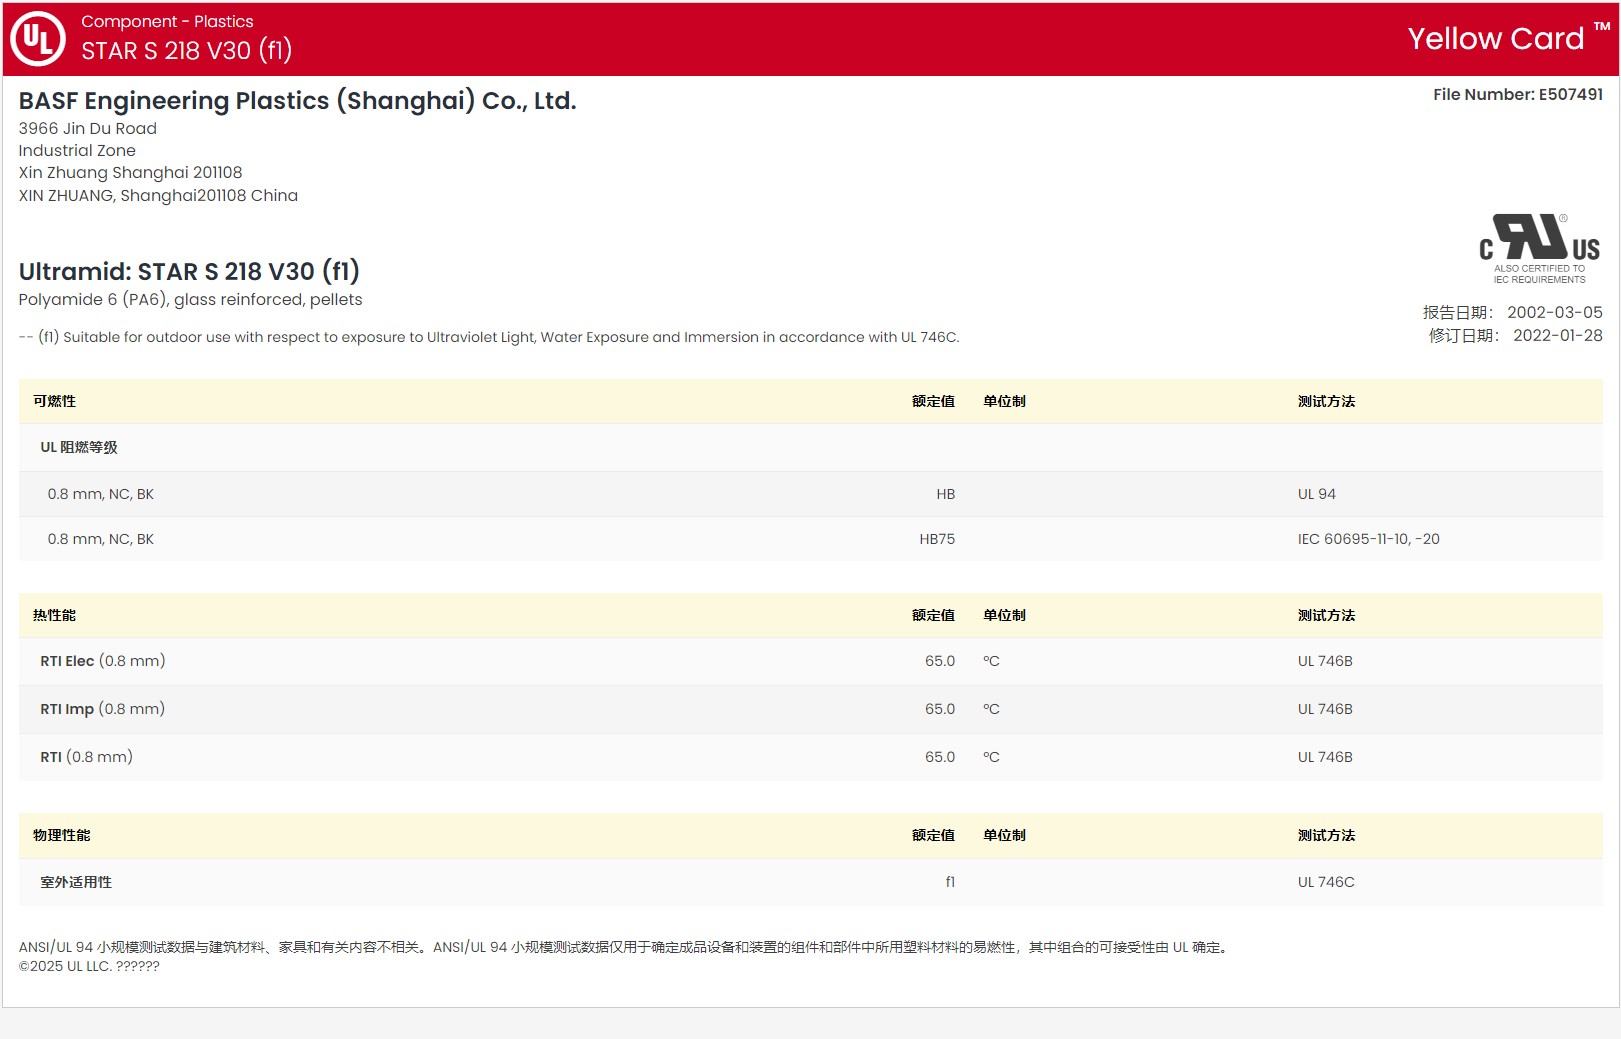
Task: Click the 'UL 94' test method cell
Action: click(x=1316, y=494)
